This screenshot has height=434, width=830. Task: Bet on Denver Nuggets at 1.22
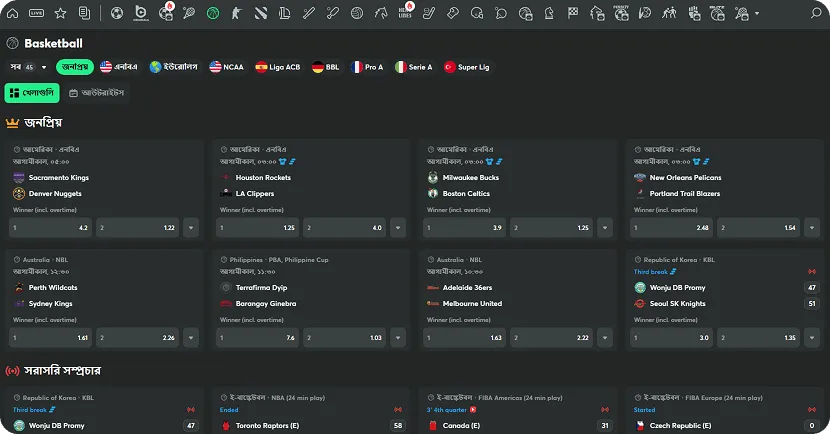tap(138, 228)
